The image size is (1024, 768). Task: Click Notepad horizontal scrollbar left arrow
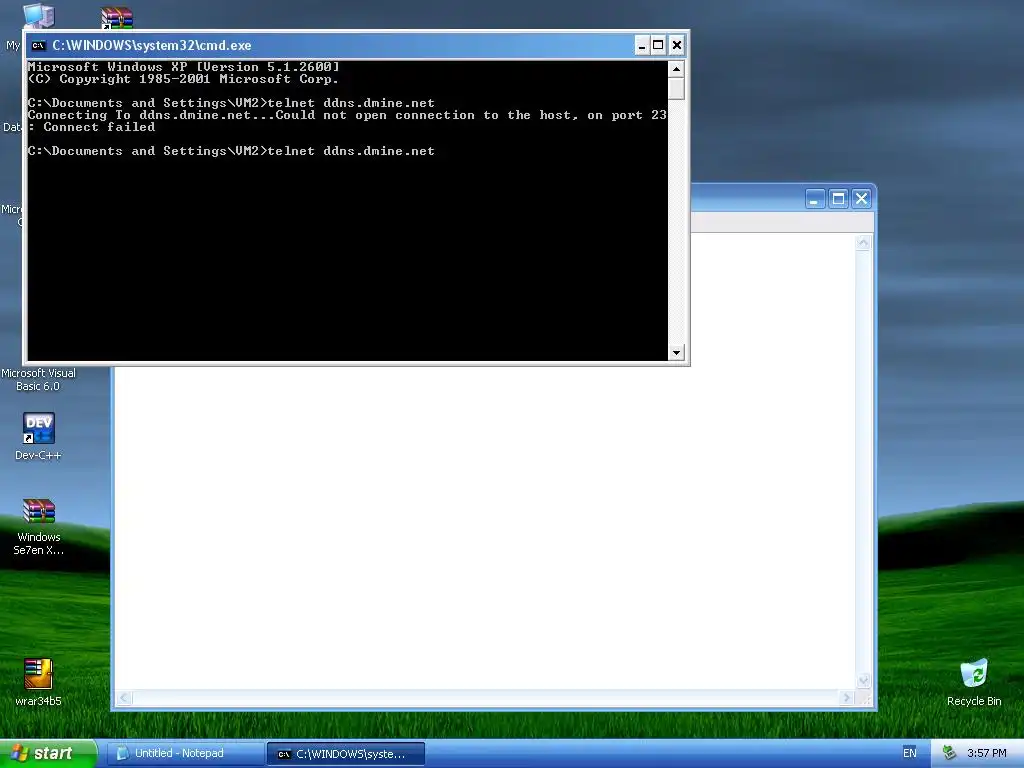[124, 697]
